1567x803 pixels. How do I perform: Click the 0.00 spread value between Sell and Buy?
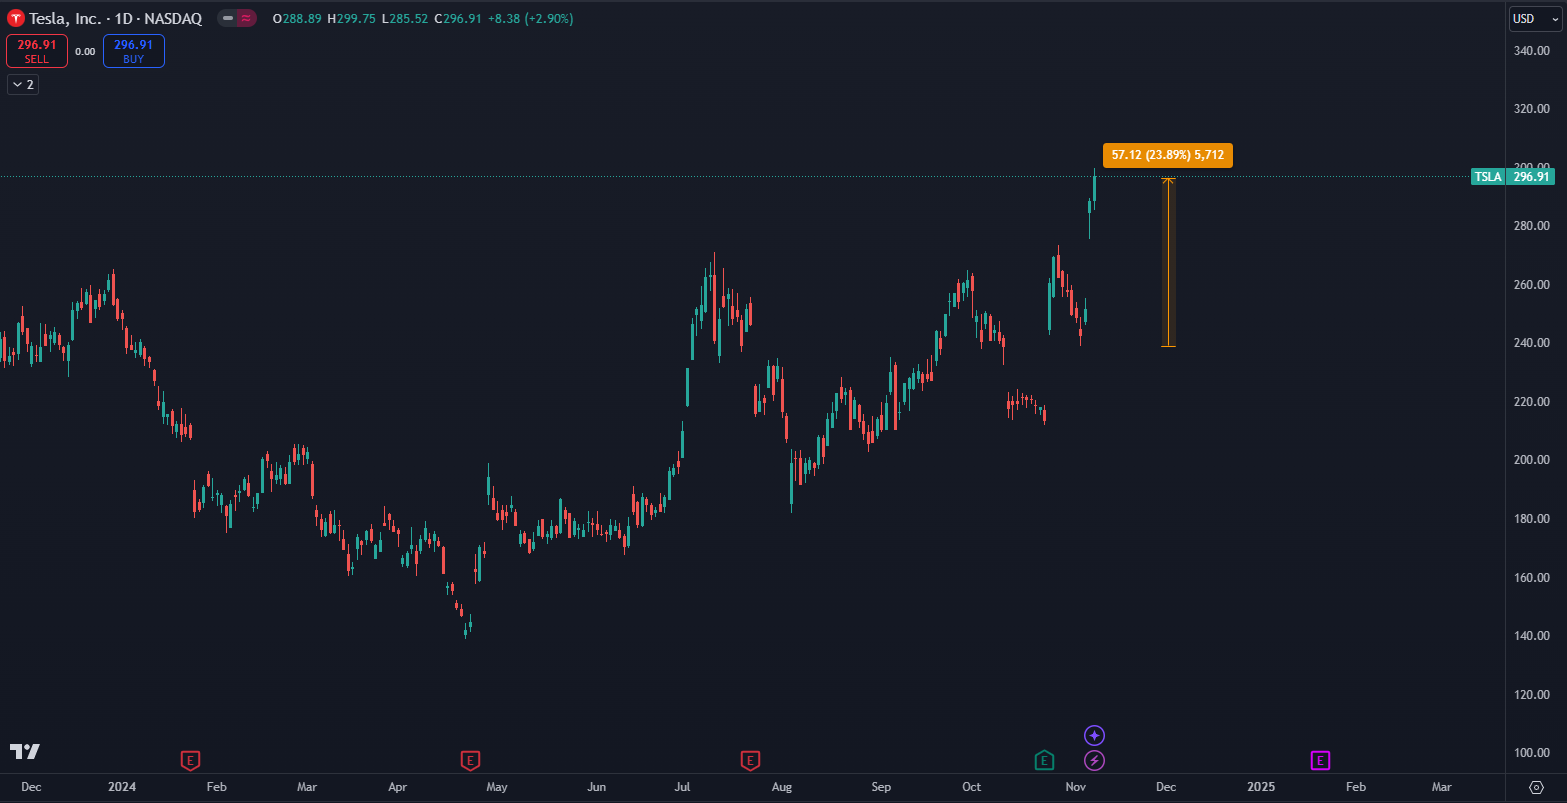pyautogui.click(x=85, y=52)
